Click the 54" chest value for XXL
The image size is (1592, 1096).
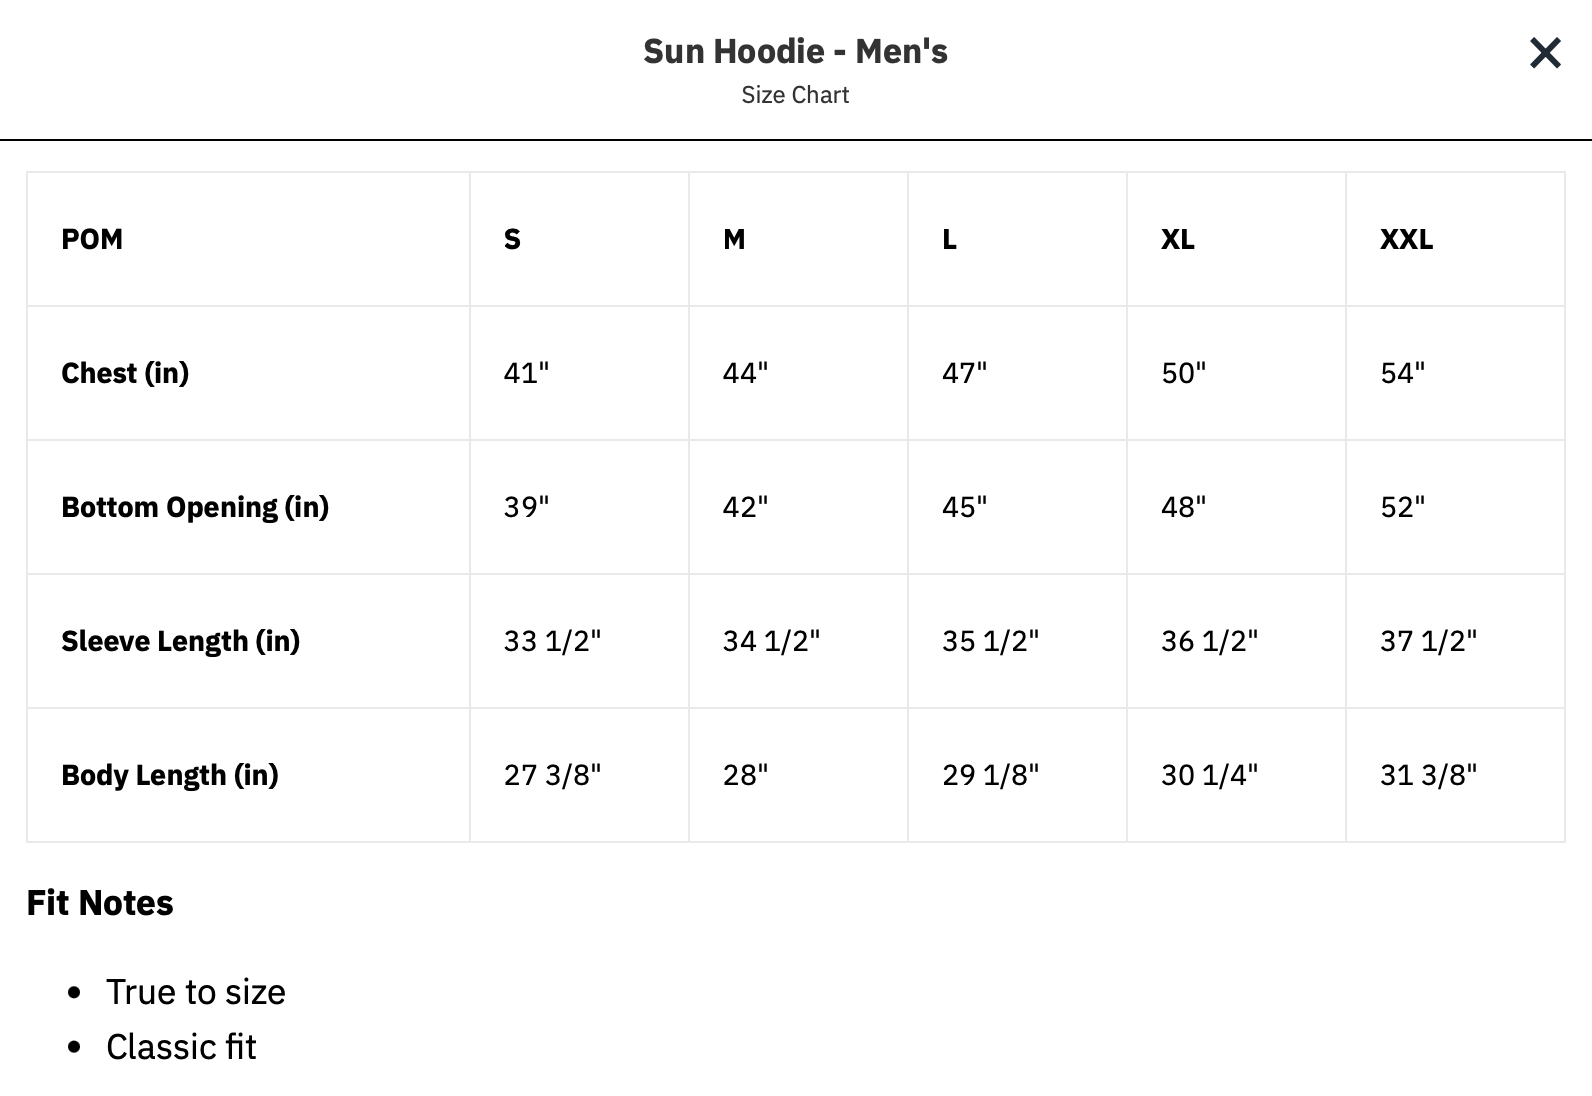[x=1402, y=373]
